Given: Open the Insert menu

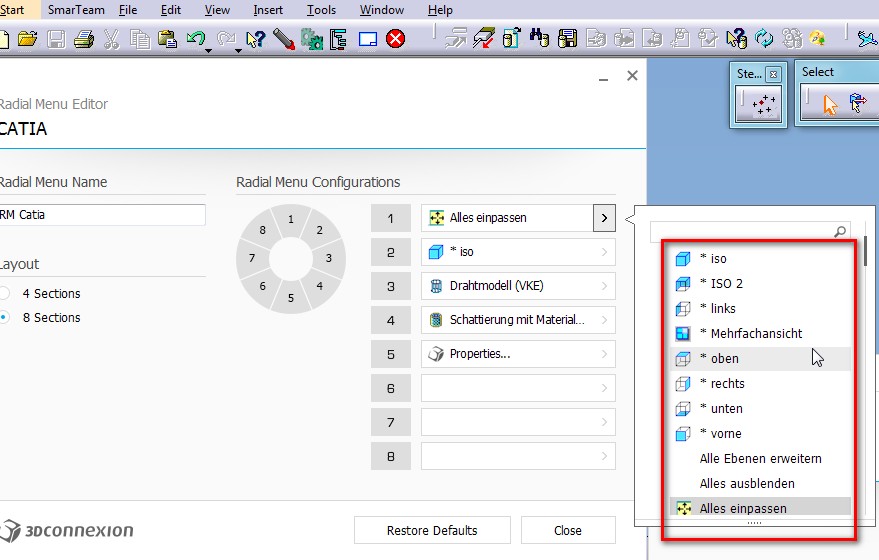Looking at the screenshot, I should (267, 10).
